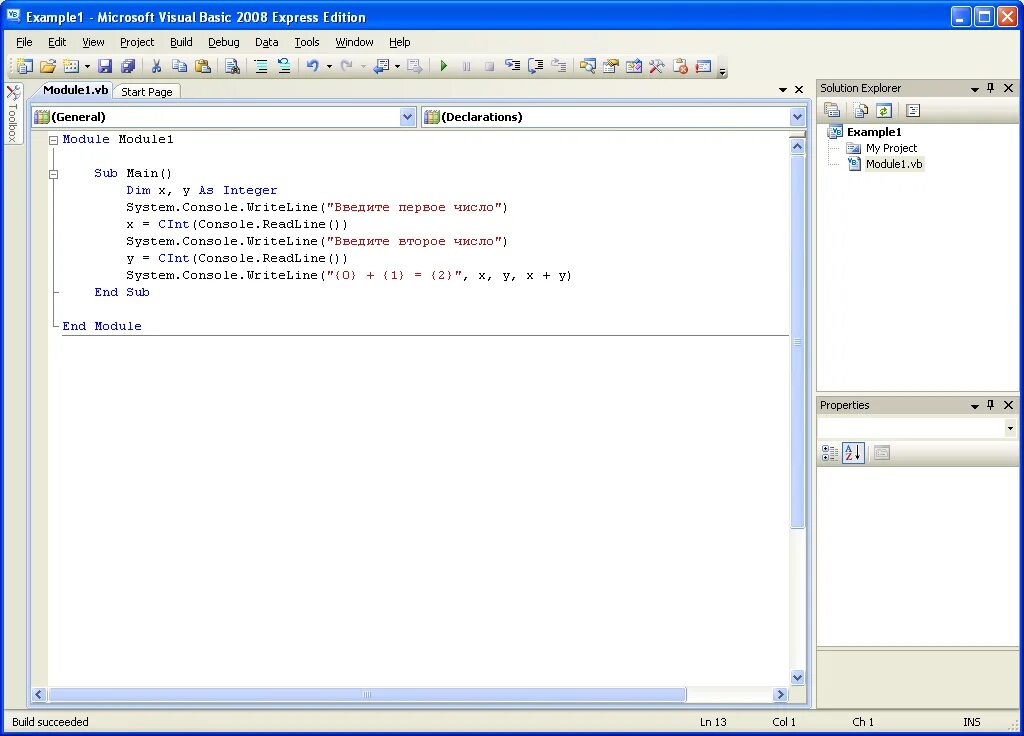Open the Project menu
The image size is (1024, 736).
pyautogui.click(x=137, y=42)
